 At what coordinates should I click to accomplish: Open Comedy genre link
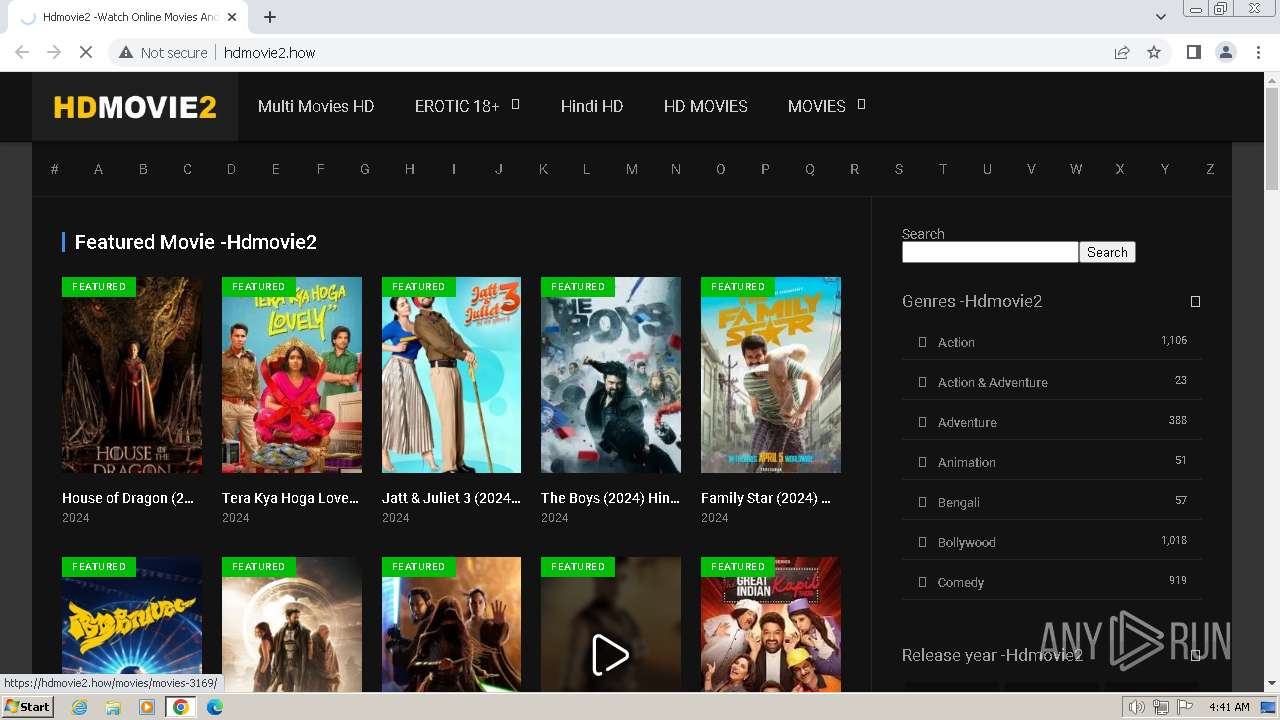(961, 582)
